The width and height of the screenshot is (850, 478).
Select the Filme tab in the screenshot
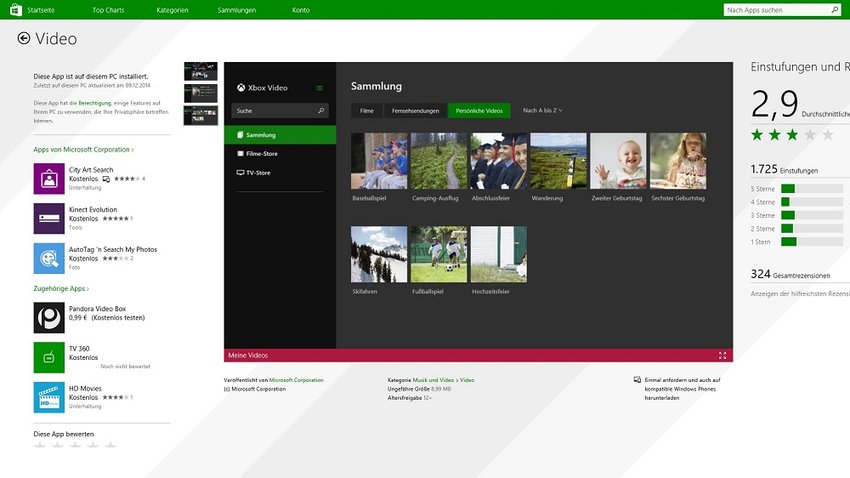[367, 111]
